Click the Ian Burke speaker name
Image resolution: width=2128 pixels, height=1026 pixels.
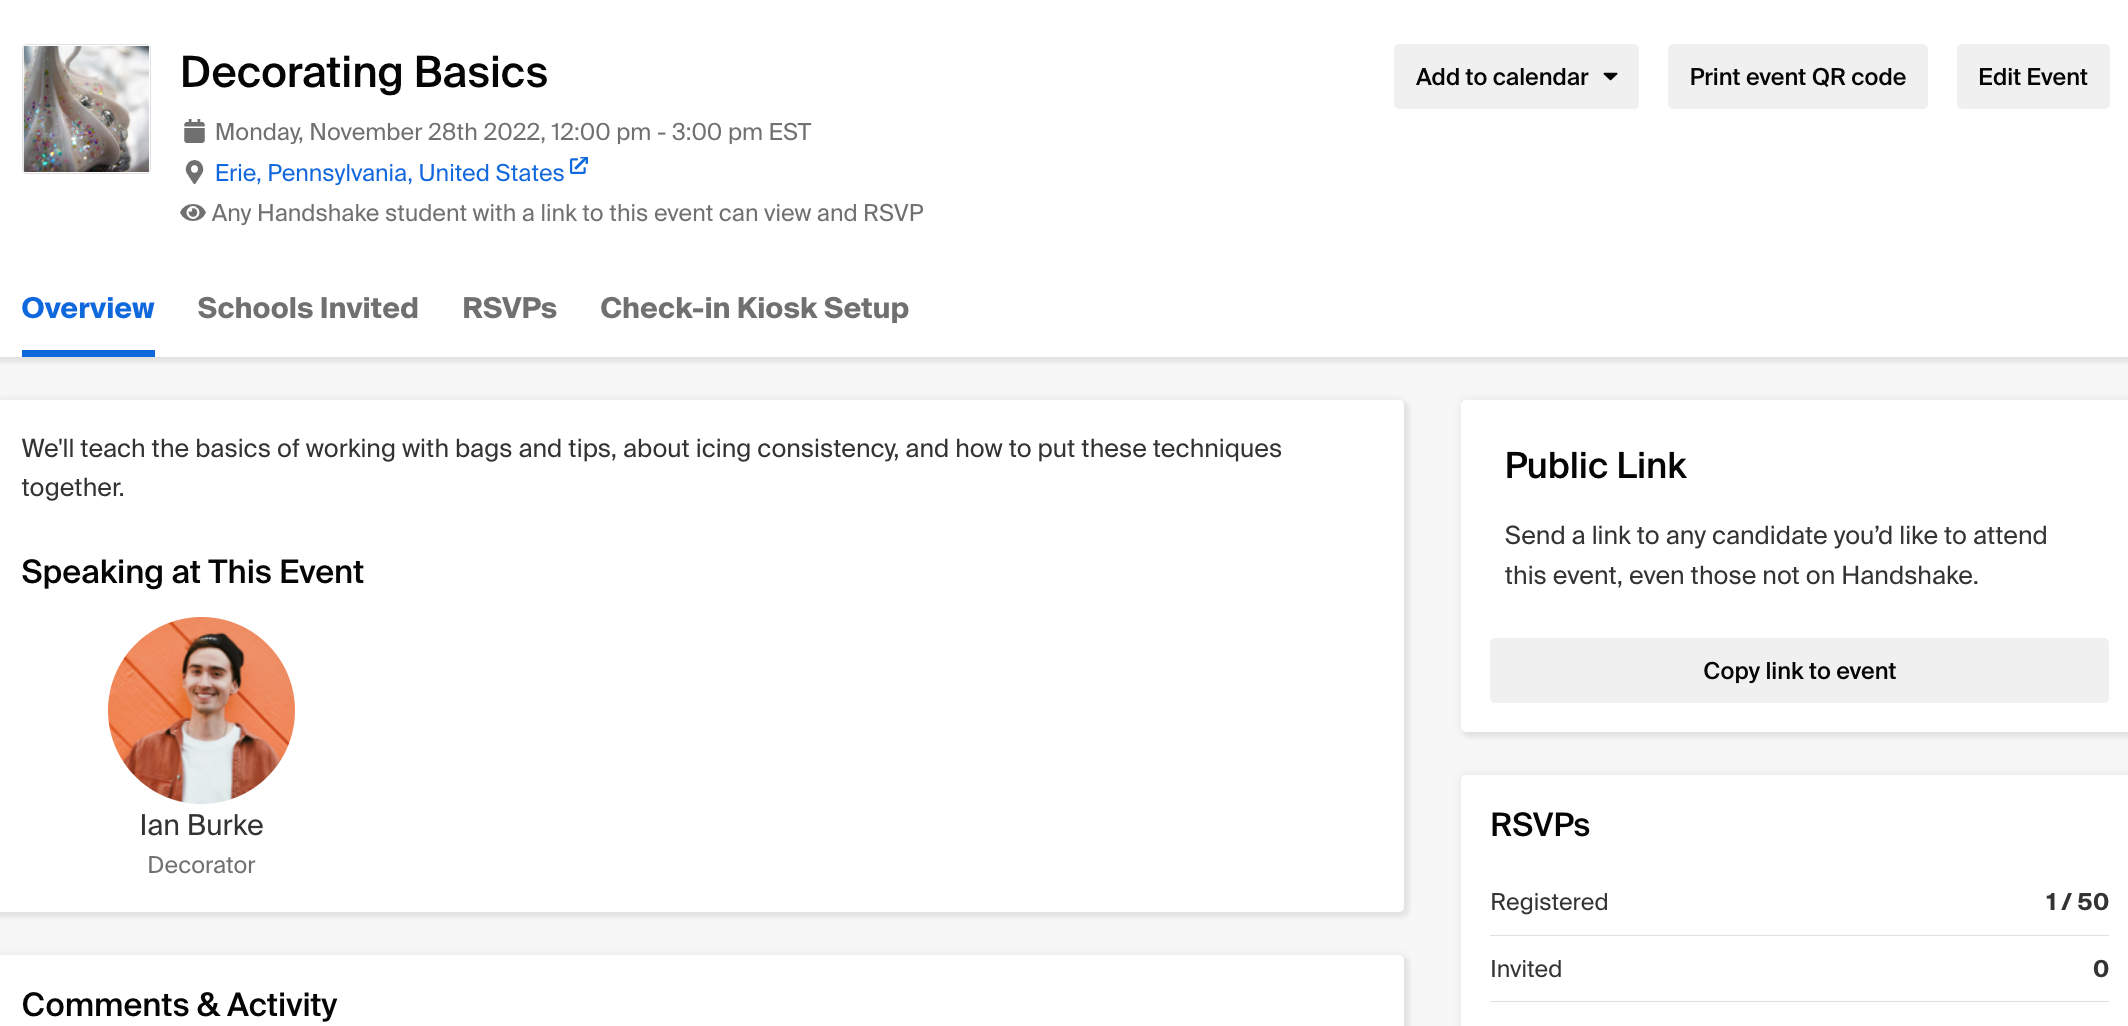coord(201,825)
